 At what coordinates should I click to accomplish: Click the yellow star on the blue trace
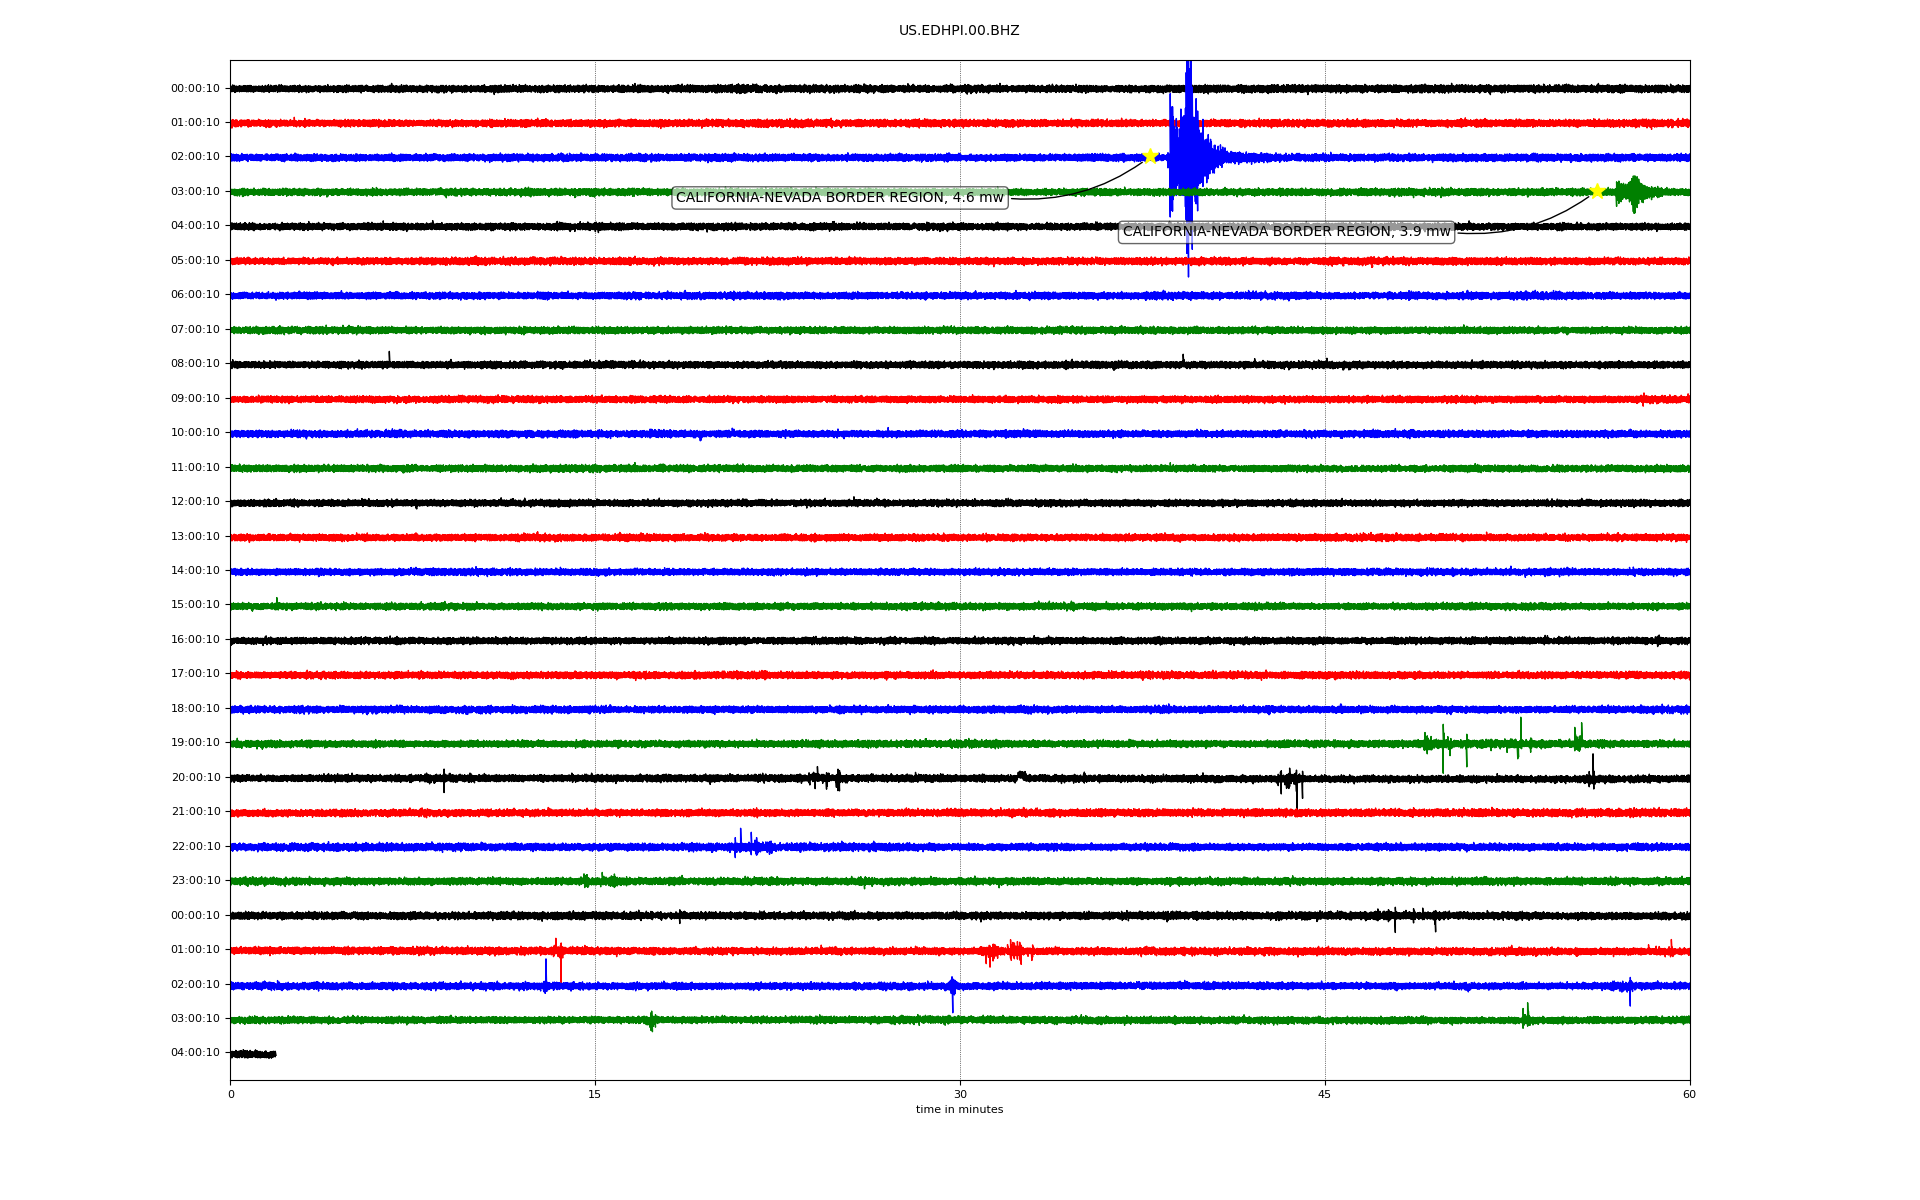pos(1150,156)
